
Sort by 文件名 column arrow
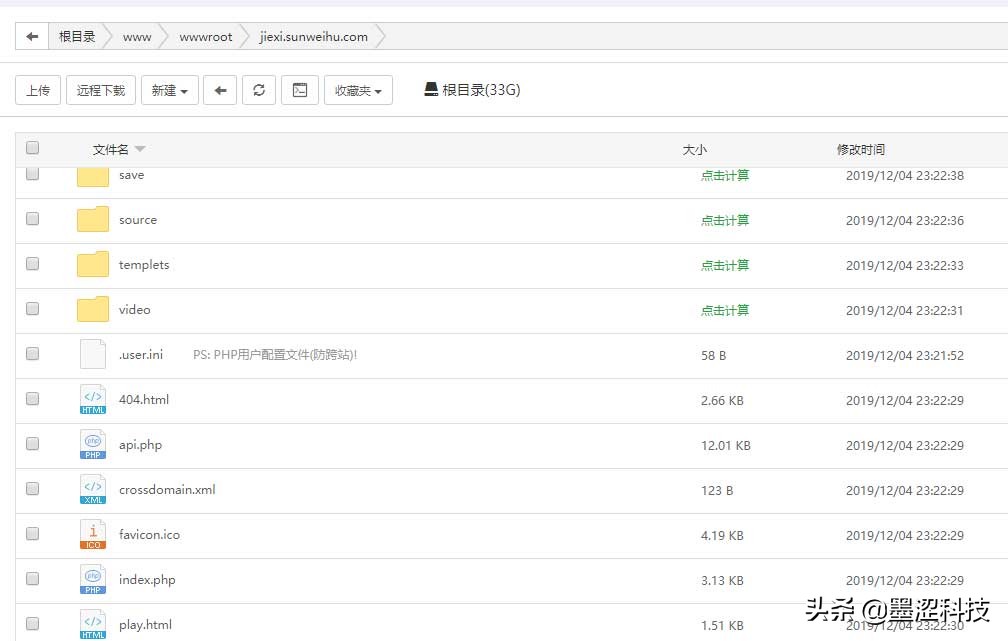tap(140, 149)
